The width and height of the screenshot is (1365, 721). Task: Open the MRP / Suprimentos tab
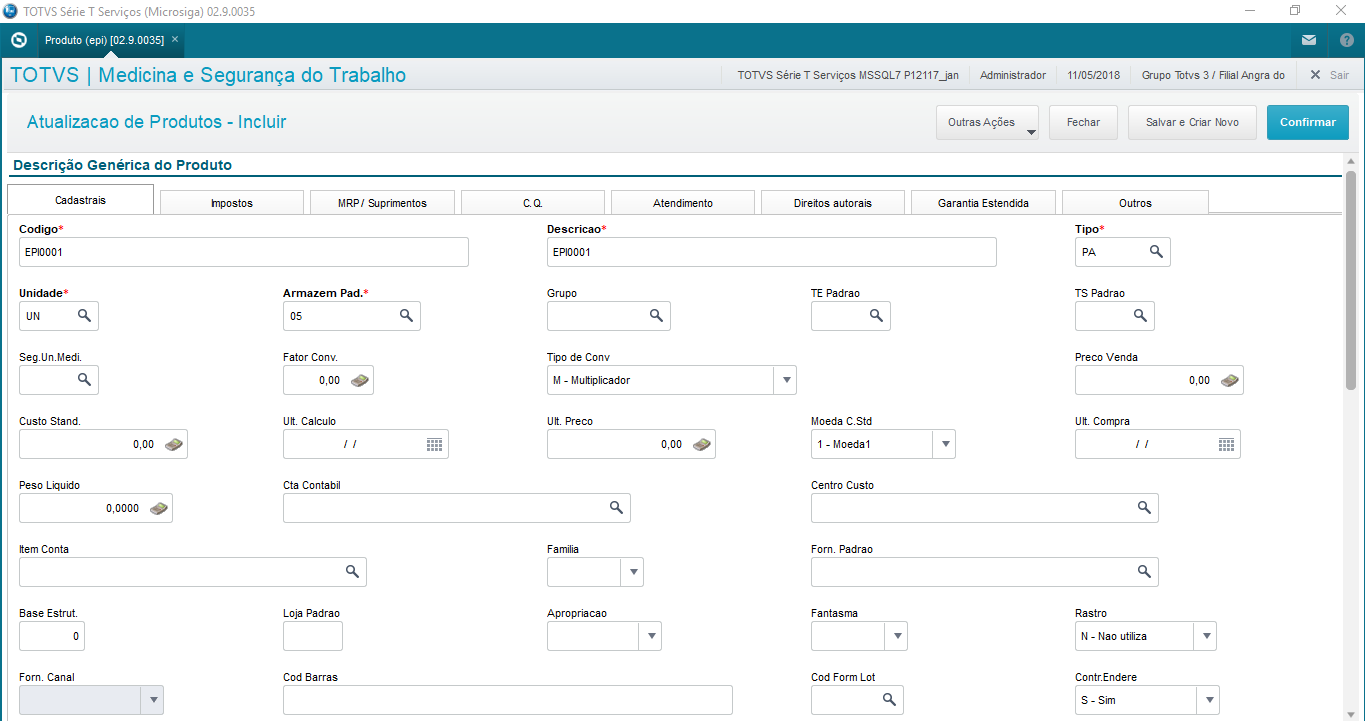[382, 203]
